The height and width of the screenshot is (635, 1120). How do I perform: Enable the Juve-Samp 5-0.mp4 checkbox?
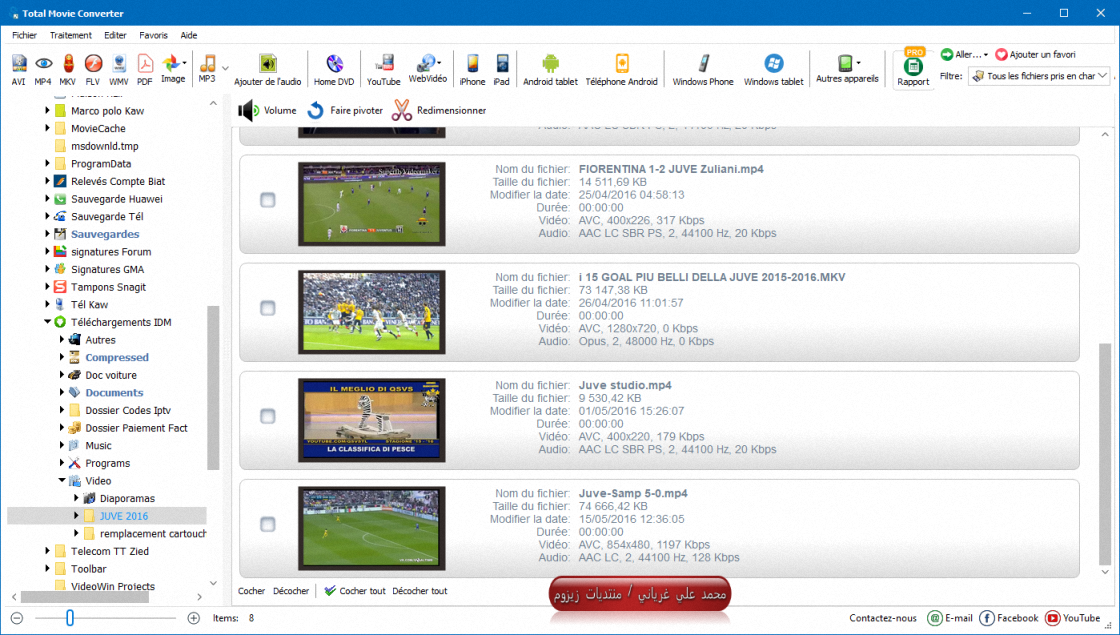(x=268, y=524)
